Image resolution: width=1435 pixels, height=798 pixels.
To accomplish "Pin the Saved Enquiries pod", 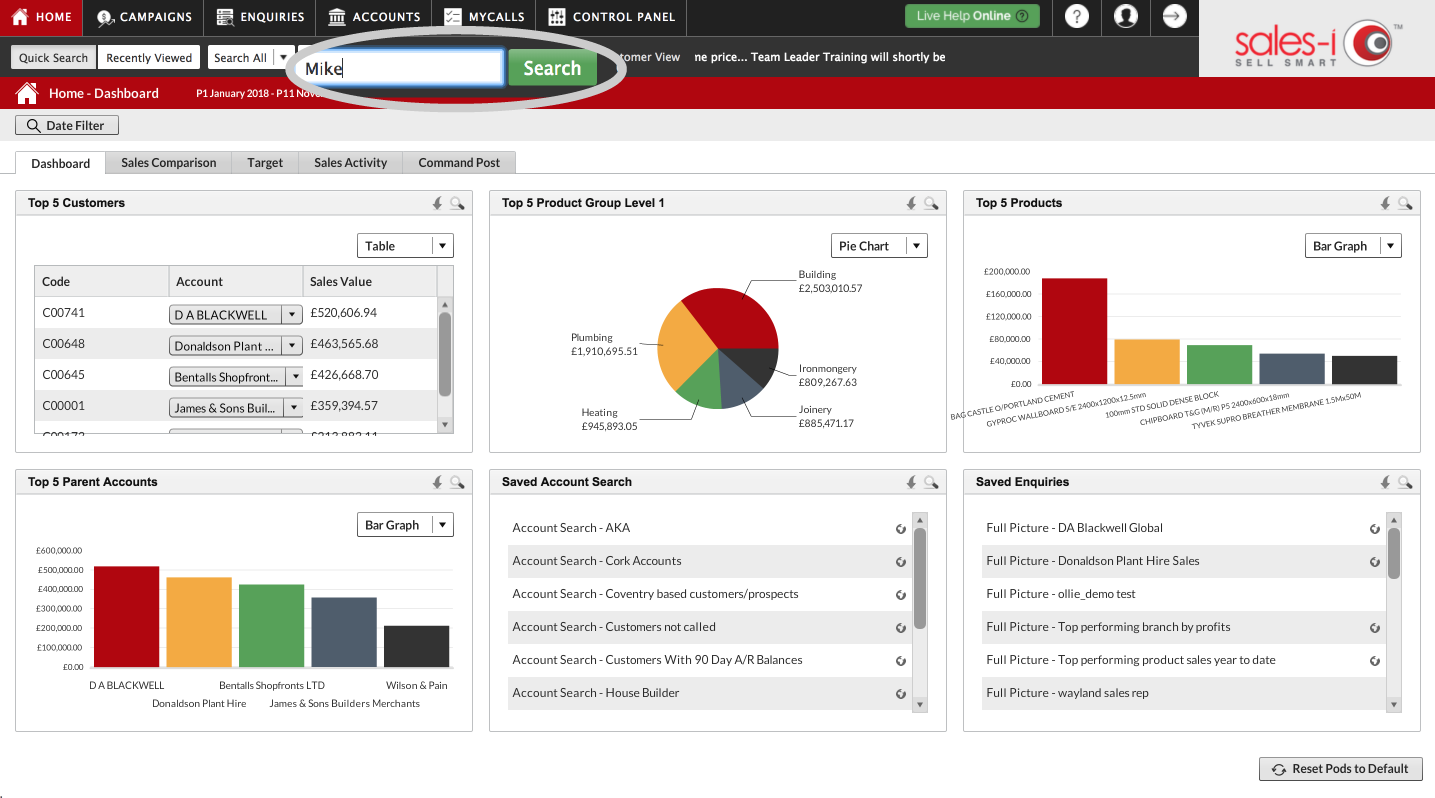I will point(1385,482).
